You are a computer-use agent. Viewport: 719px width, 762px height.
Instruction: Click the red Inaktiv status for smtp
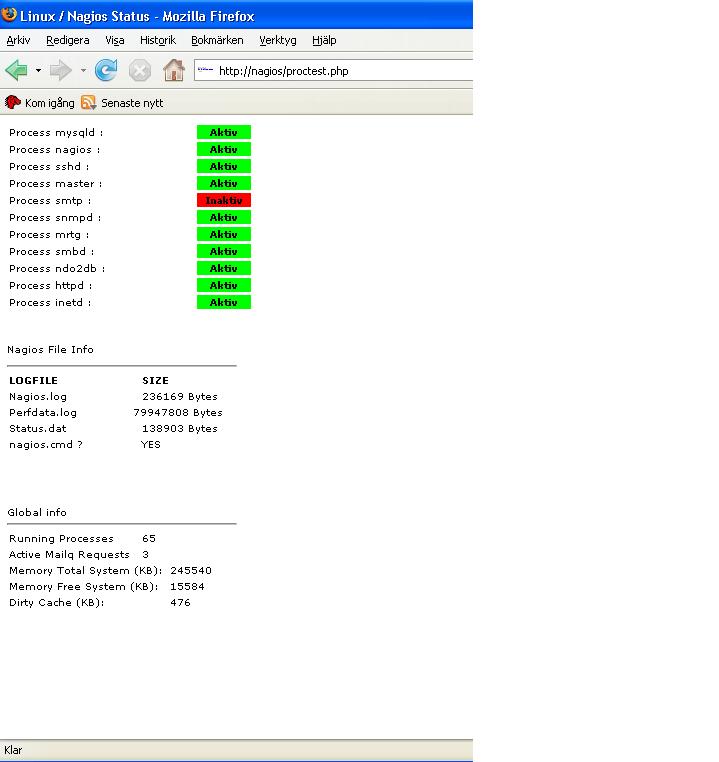click(223, 200)
